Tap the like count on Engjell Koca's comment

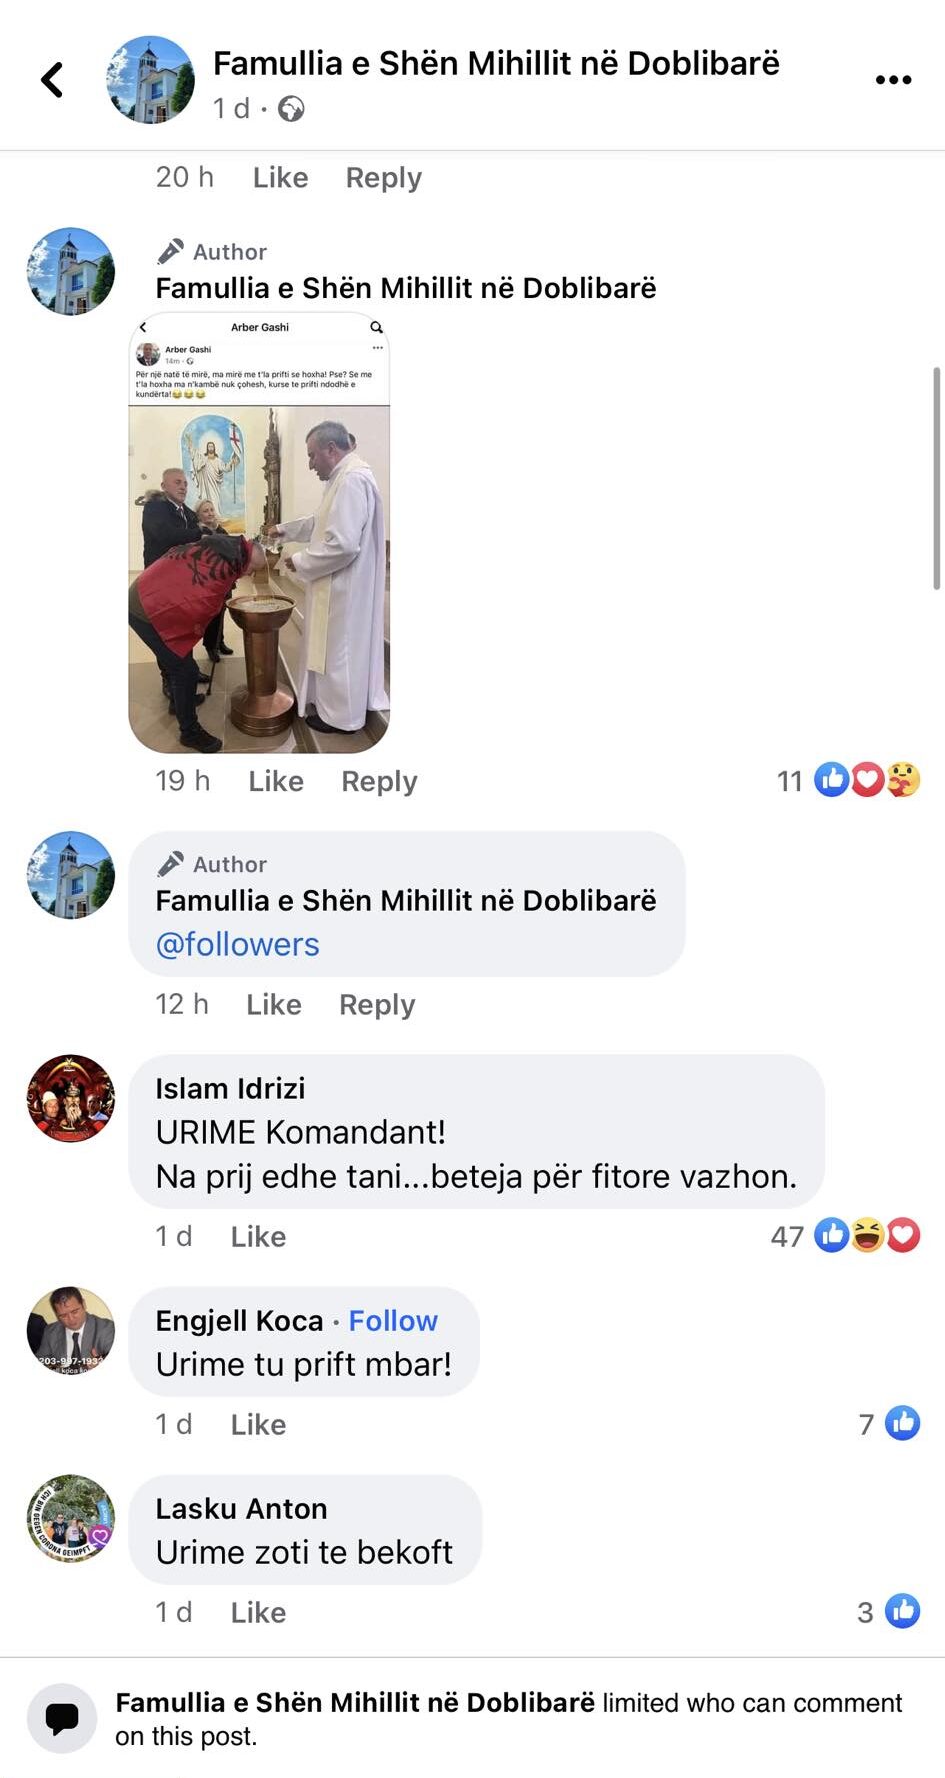click(x=889, y=1423)
